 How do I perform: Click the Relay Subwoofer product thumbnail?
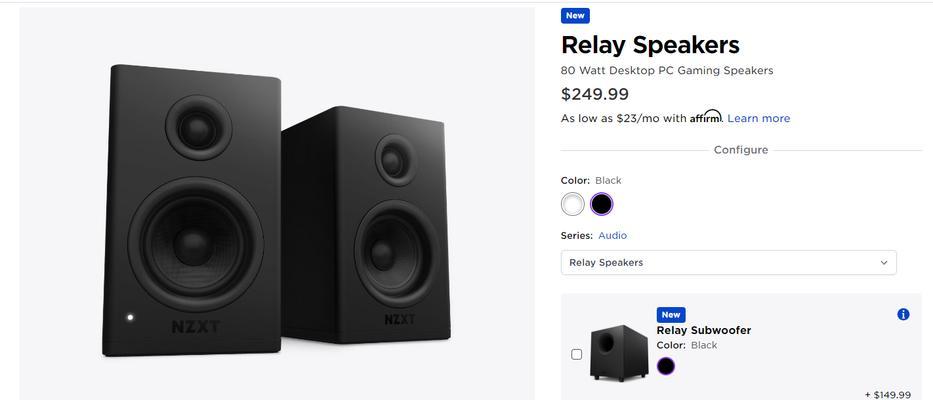pyautogui.click(x=619, y=352)
